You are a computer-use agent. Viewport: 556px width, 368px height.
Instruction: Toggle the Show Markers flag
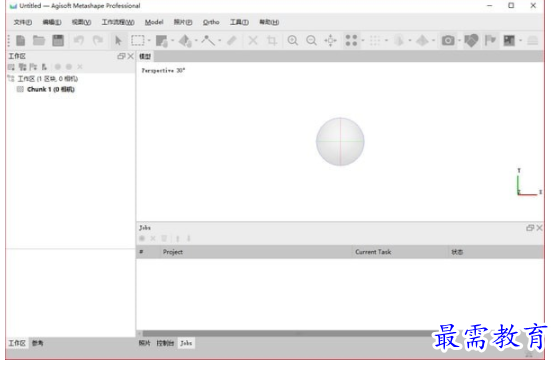click(x=490, y=40)
